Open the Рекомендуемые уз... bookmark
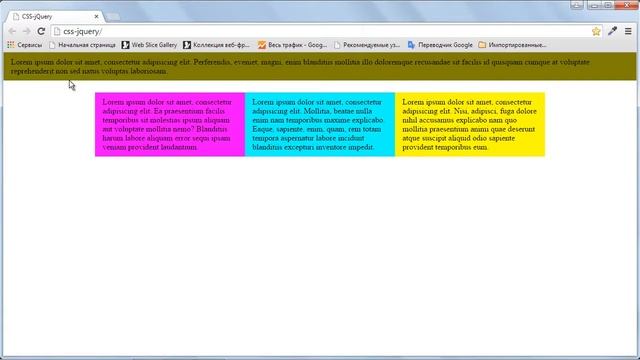The width and height of the screenshot is (640, 360). coord(367,45)
